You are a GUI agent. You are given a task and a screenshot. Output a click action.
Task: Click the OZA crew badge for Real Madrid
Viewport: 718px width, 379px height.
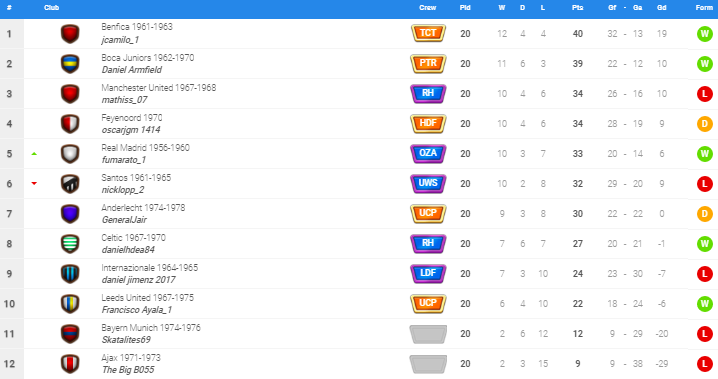coord(428,153)
